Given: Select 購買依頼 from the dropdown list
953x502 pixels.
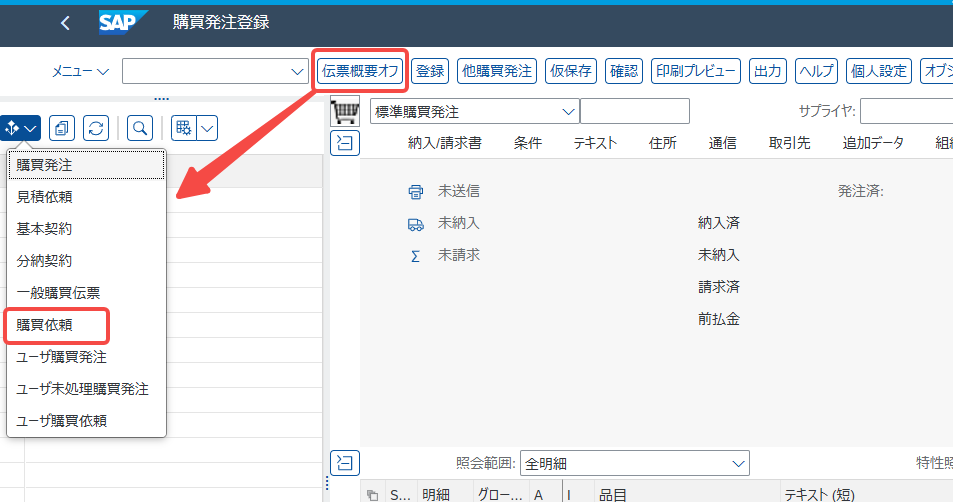Looking at the screenshot, I should pyautogui.click(x=58, y=325).
